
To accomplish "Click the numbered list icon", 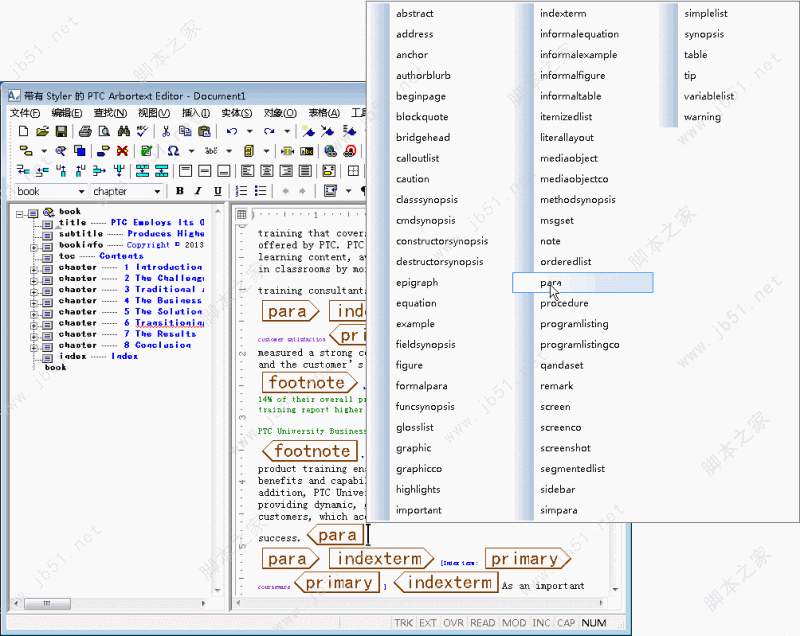I will click(241, 191).
